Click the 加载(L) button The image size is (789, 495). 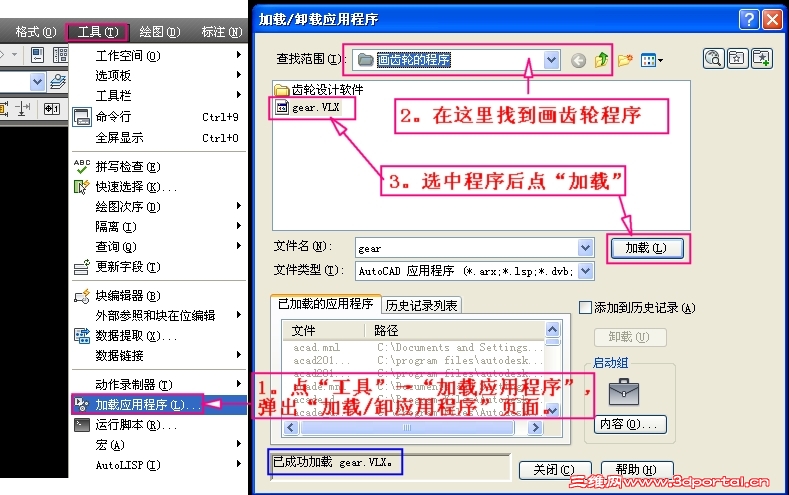(x=647, y=248)
